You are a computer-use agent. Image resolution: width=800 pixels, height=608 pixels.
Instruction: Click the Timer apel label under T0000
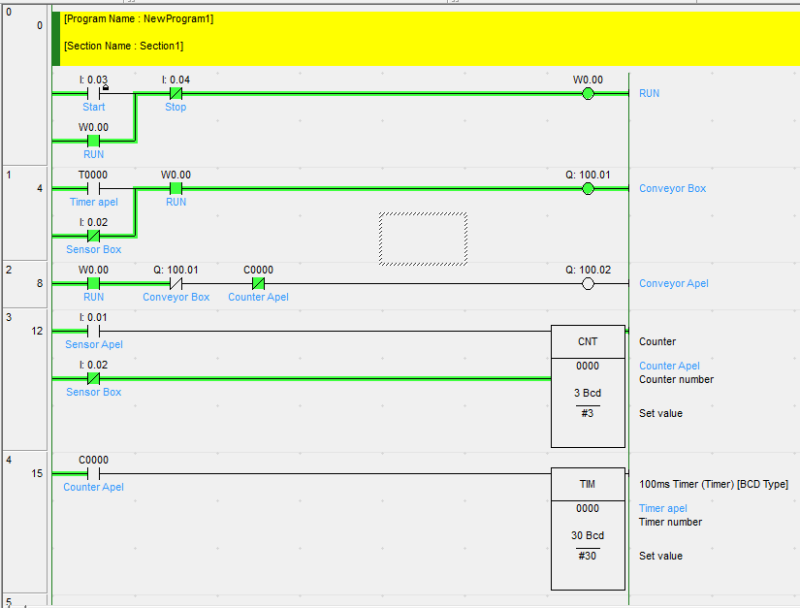(94, 202)
